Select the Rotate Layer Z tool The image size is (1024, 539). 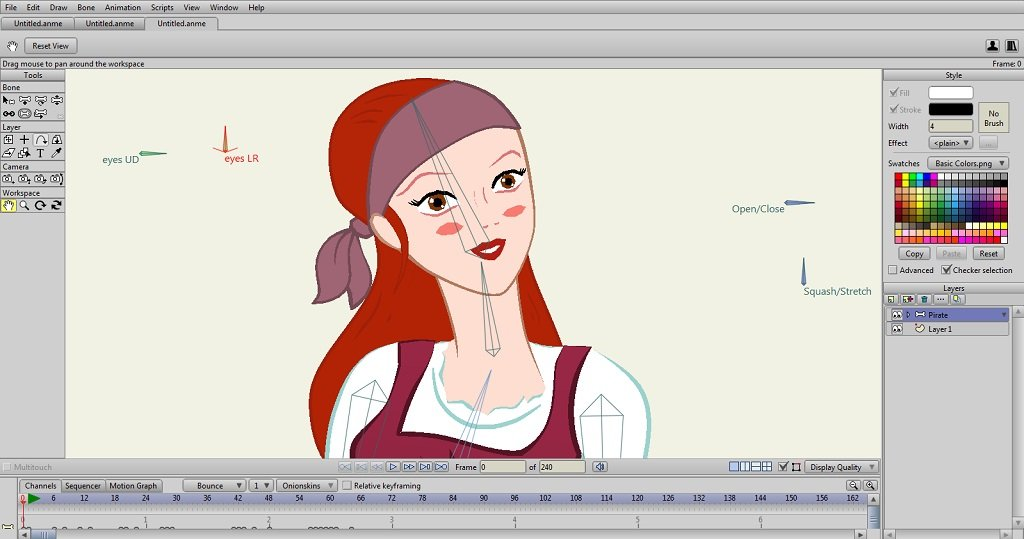(x=40, y=139)
